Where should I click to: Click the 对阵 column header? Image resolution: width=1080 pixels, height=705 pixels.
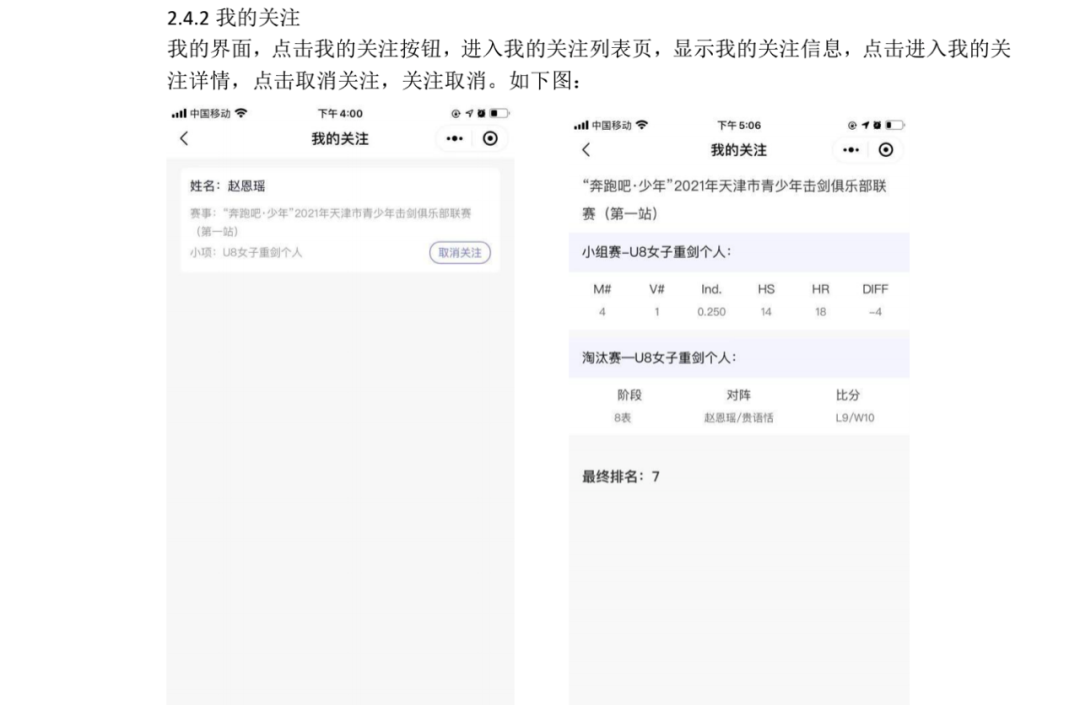coord(738,394)
